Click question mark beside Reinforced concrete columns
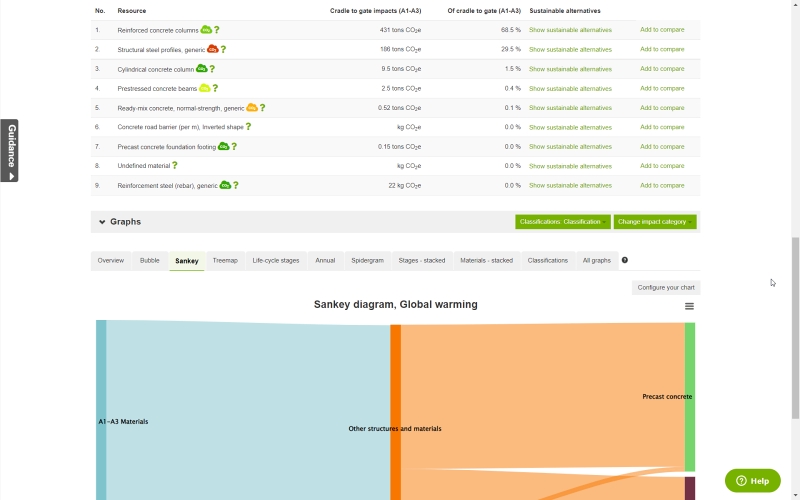 point(217,30)
